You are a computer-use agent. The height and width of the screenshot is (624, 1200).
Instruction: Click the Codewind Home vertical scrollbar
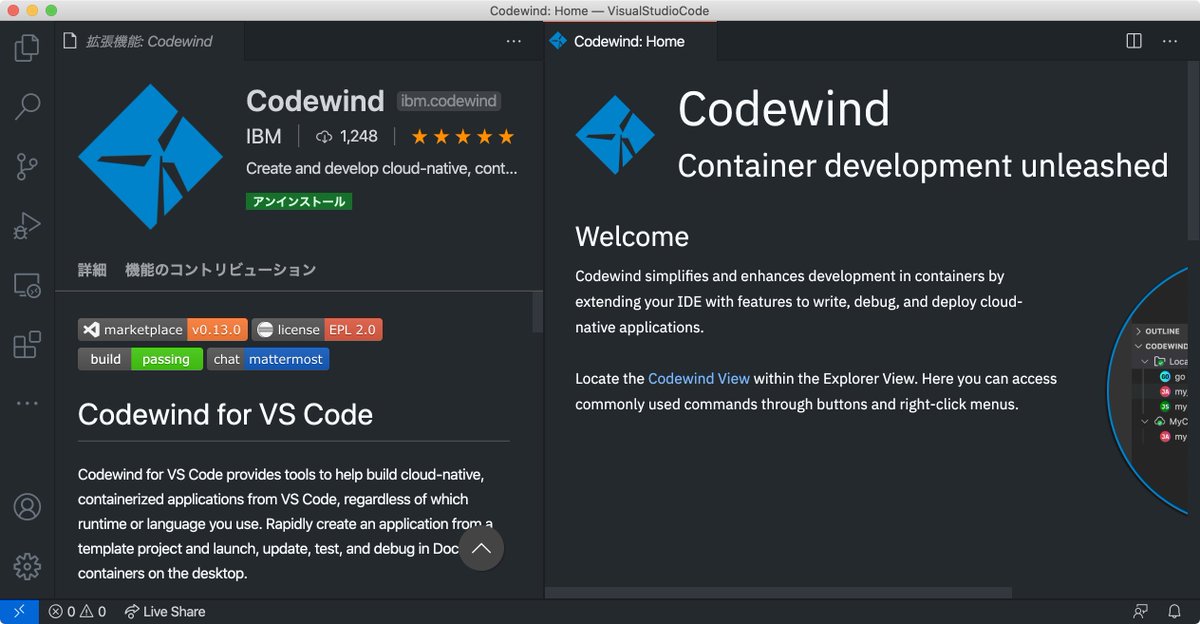pos(1193,150)
